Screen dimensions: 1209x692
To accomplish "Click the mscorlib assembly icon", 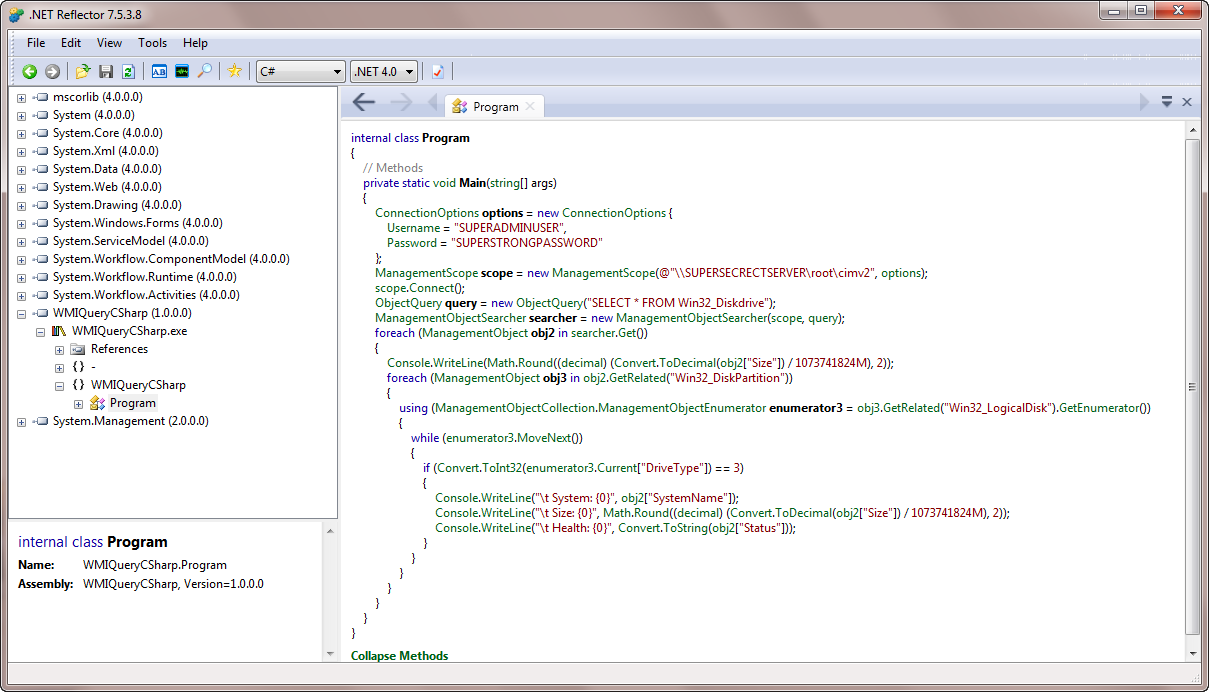I will pyautogui.click(x=40, y=97).
